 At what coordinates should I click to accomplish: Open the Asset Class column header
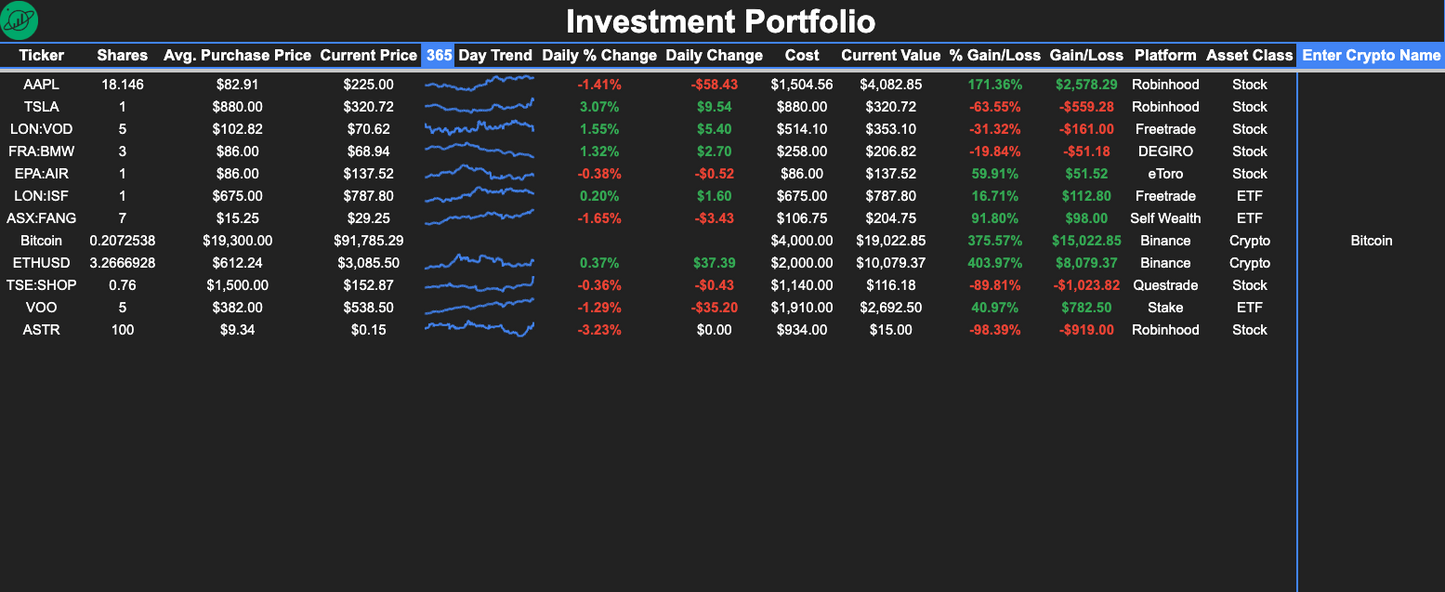coord(1249,56)
